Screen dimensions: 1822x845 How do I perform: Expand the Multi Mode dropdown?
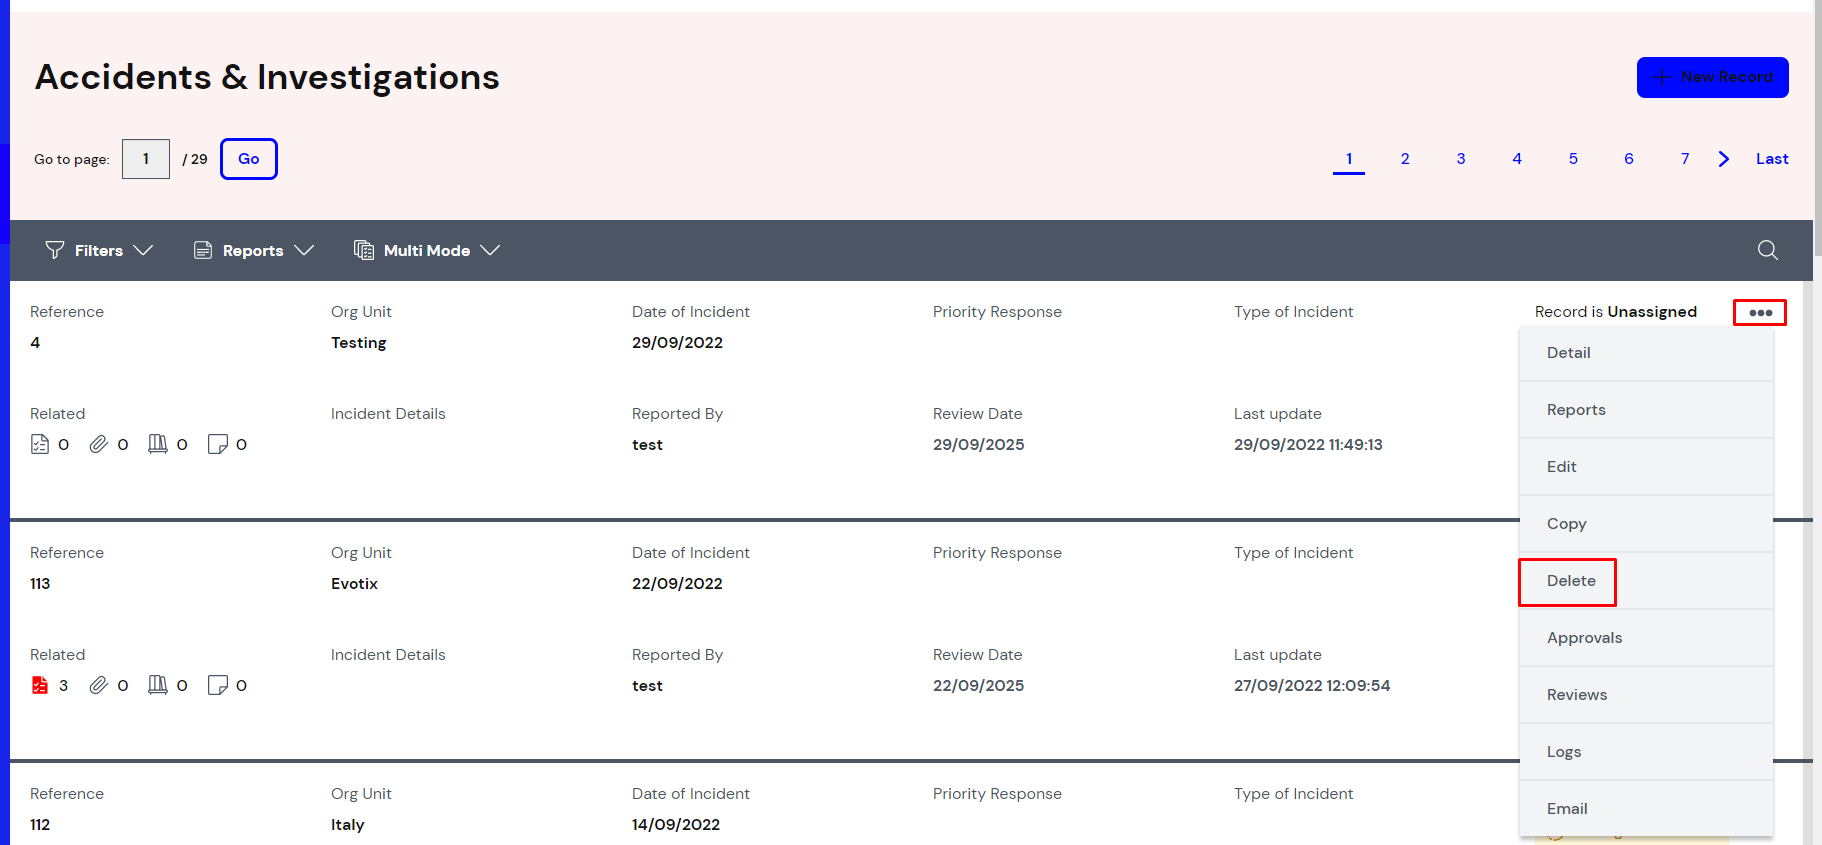[x=427, y=250]
